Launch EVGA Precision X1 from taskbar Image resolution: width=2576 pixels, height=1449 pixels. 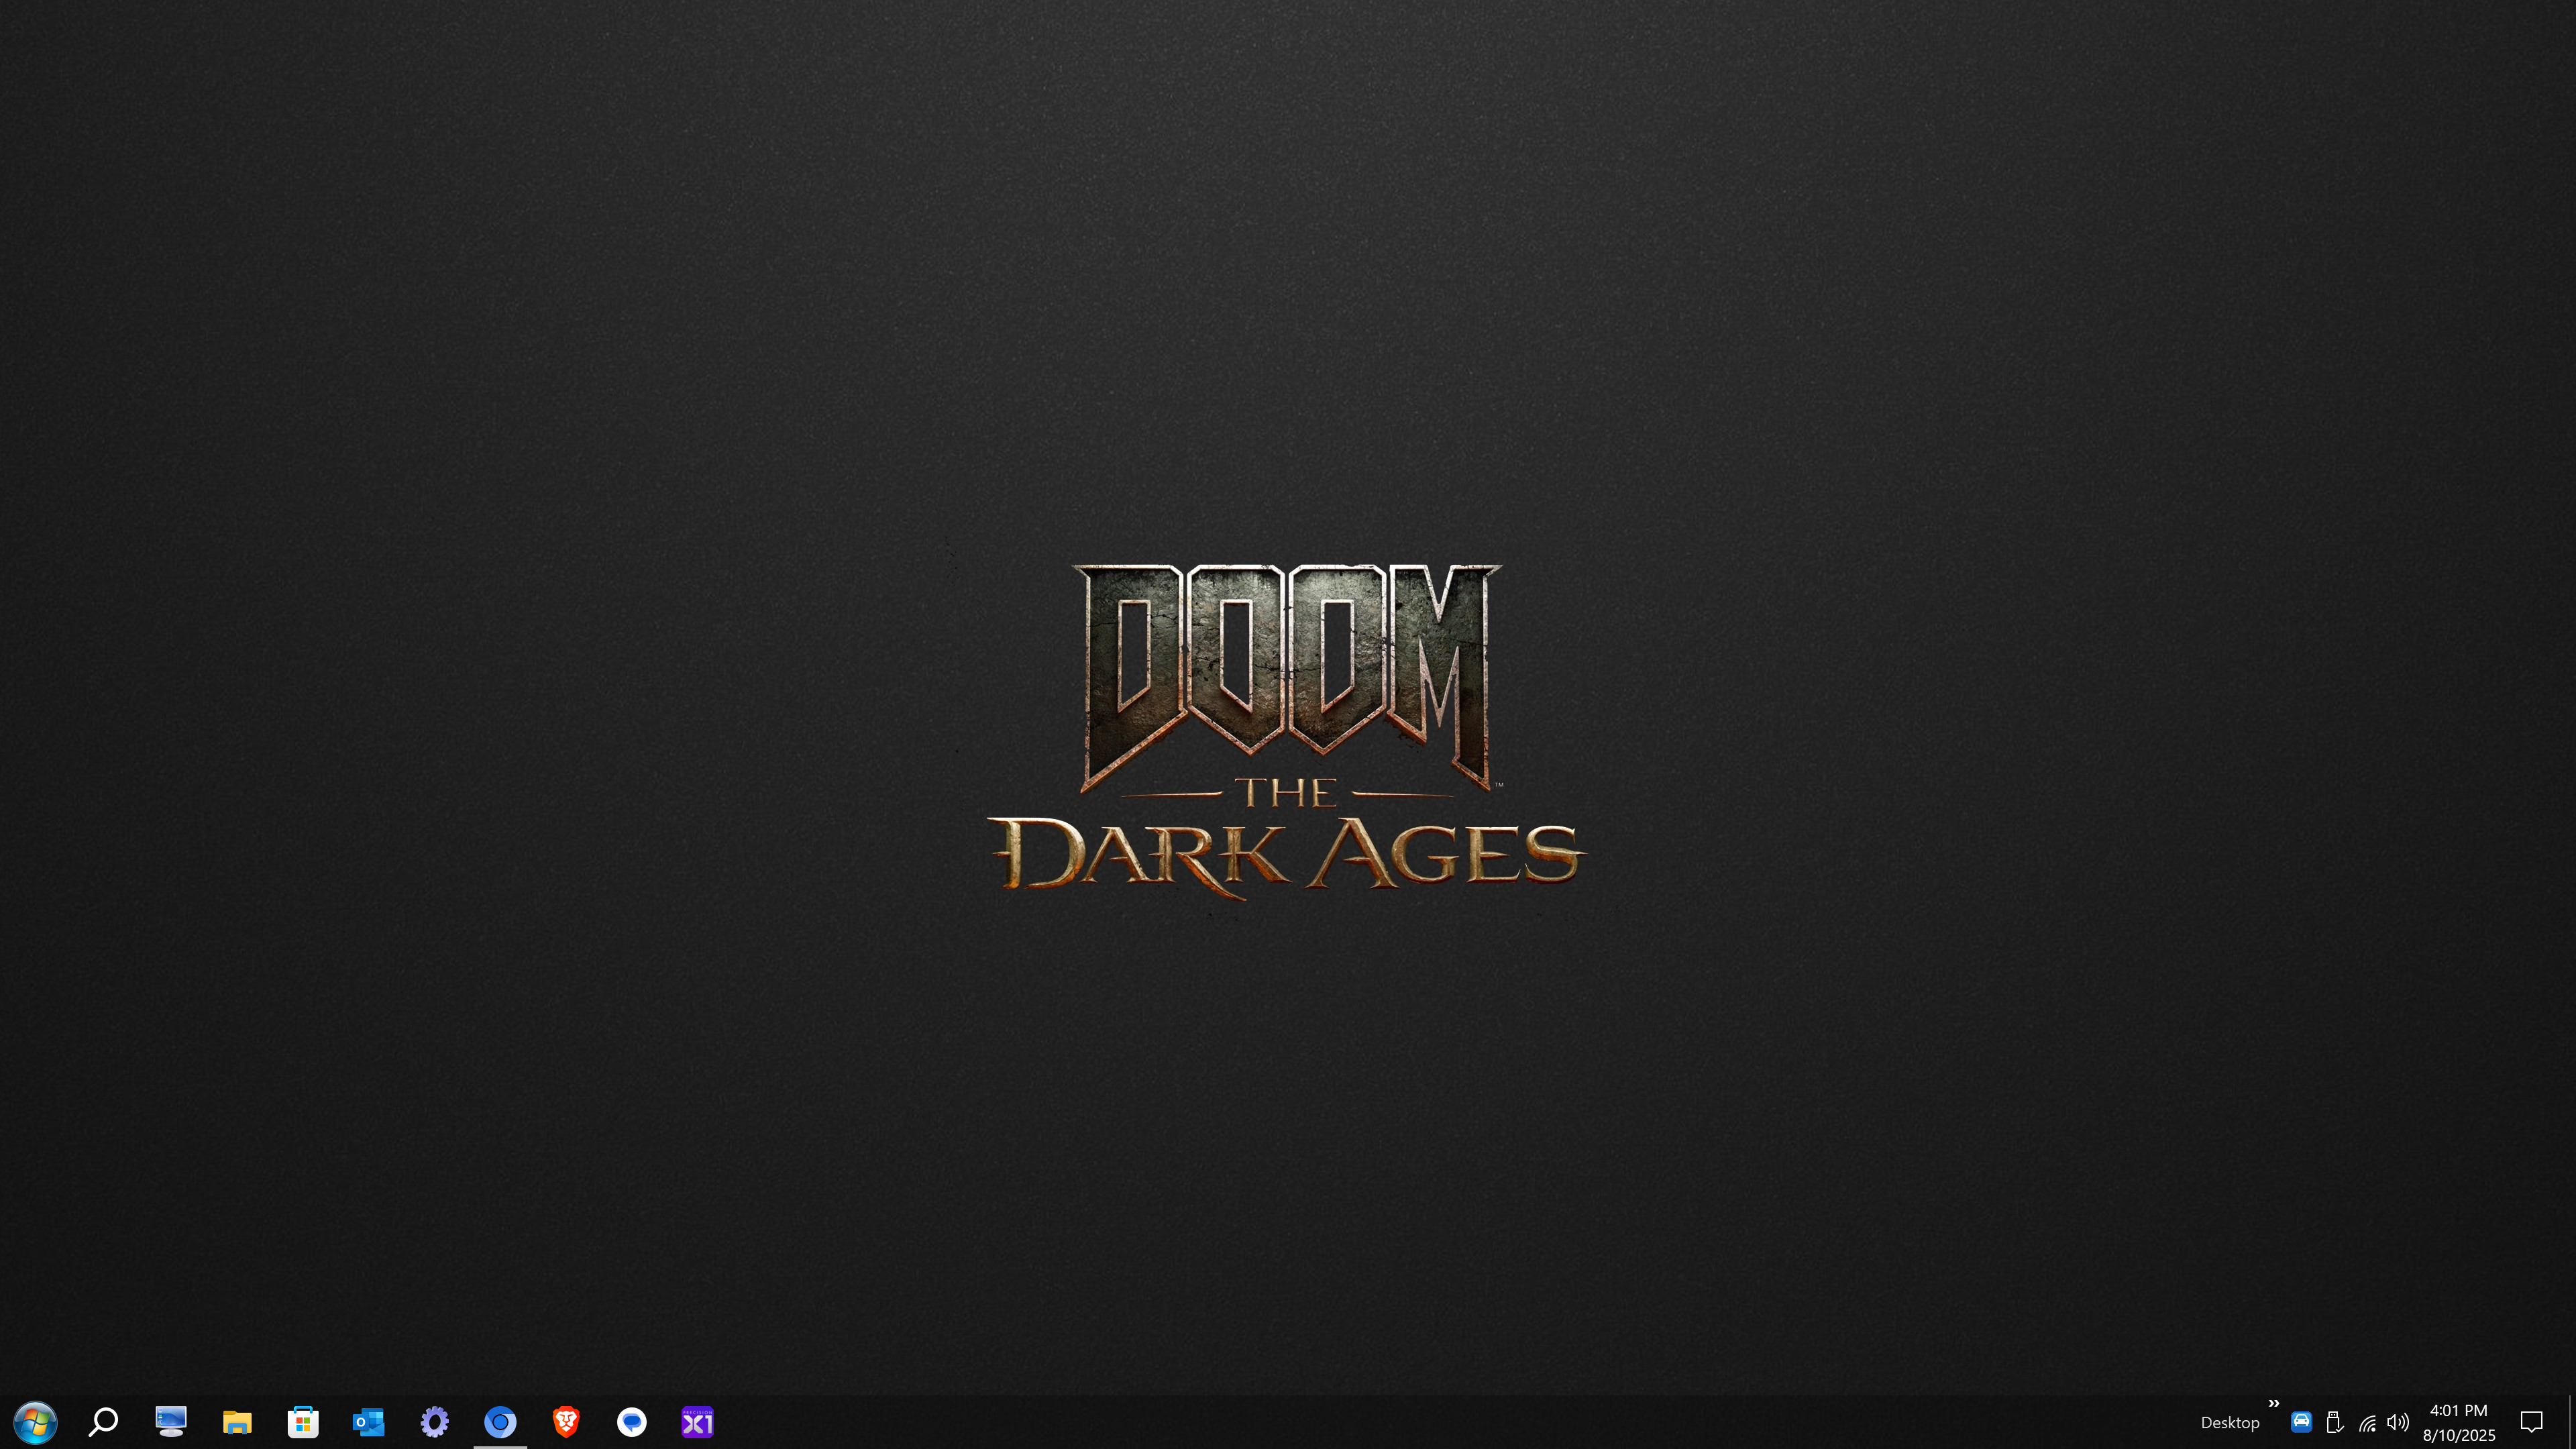pyautogui.click(x=698, y=1421)
